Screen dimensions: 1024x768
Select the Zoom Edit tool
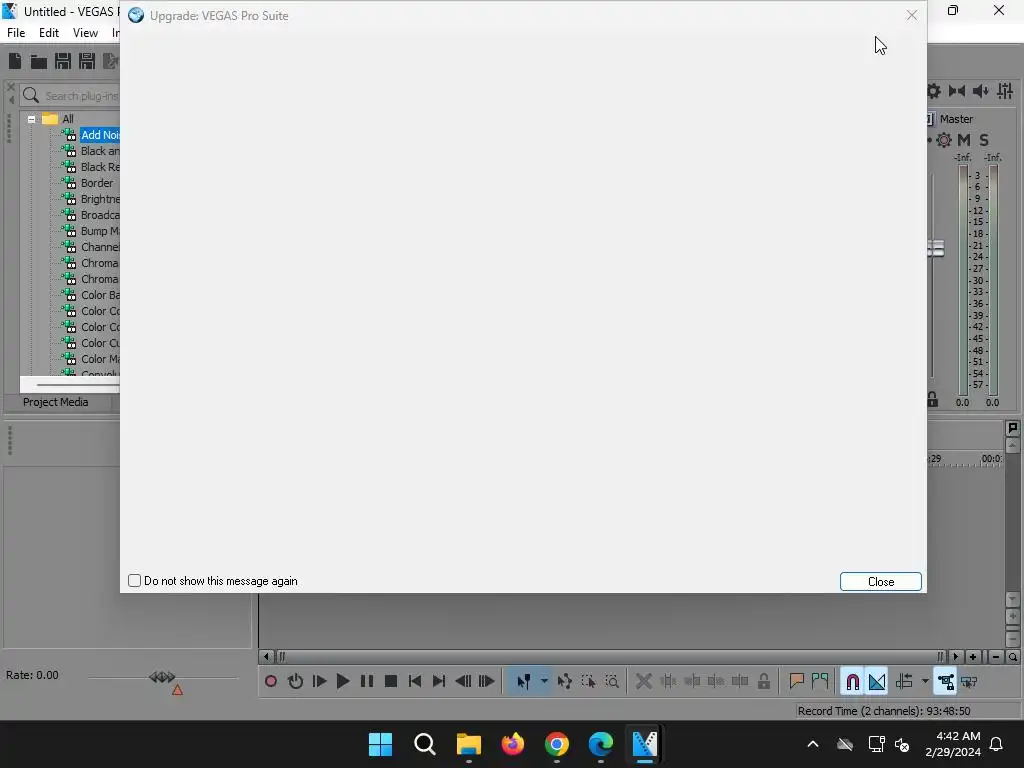pyautogui.click(x=612, y=682)
